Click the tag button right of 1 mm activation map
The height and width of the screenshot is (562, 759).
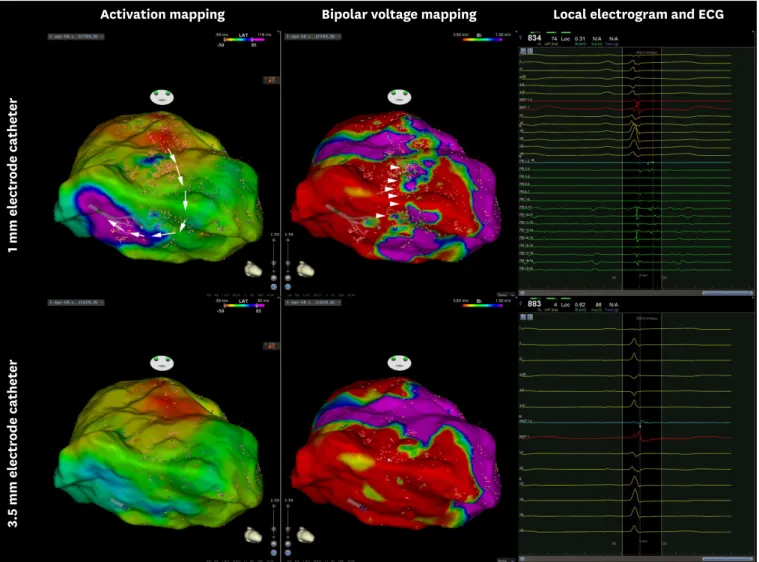[x=271, y=79]
